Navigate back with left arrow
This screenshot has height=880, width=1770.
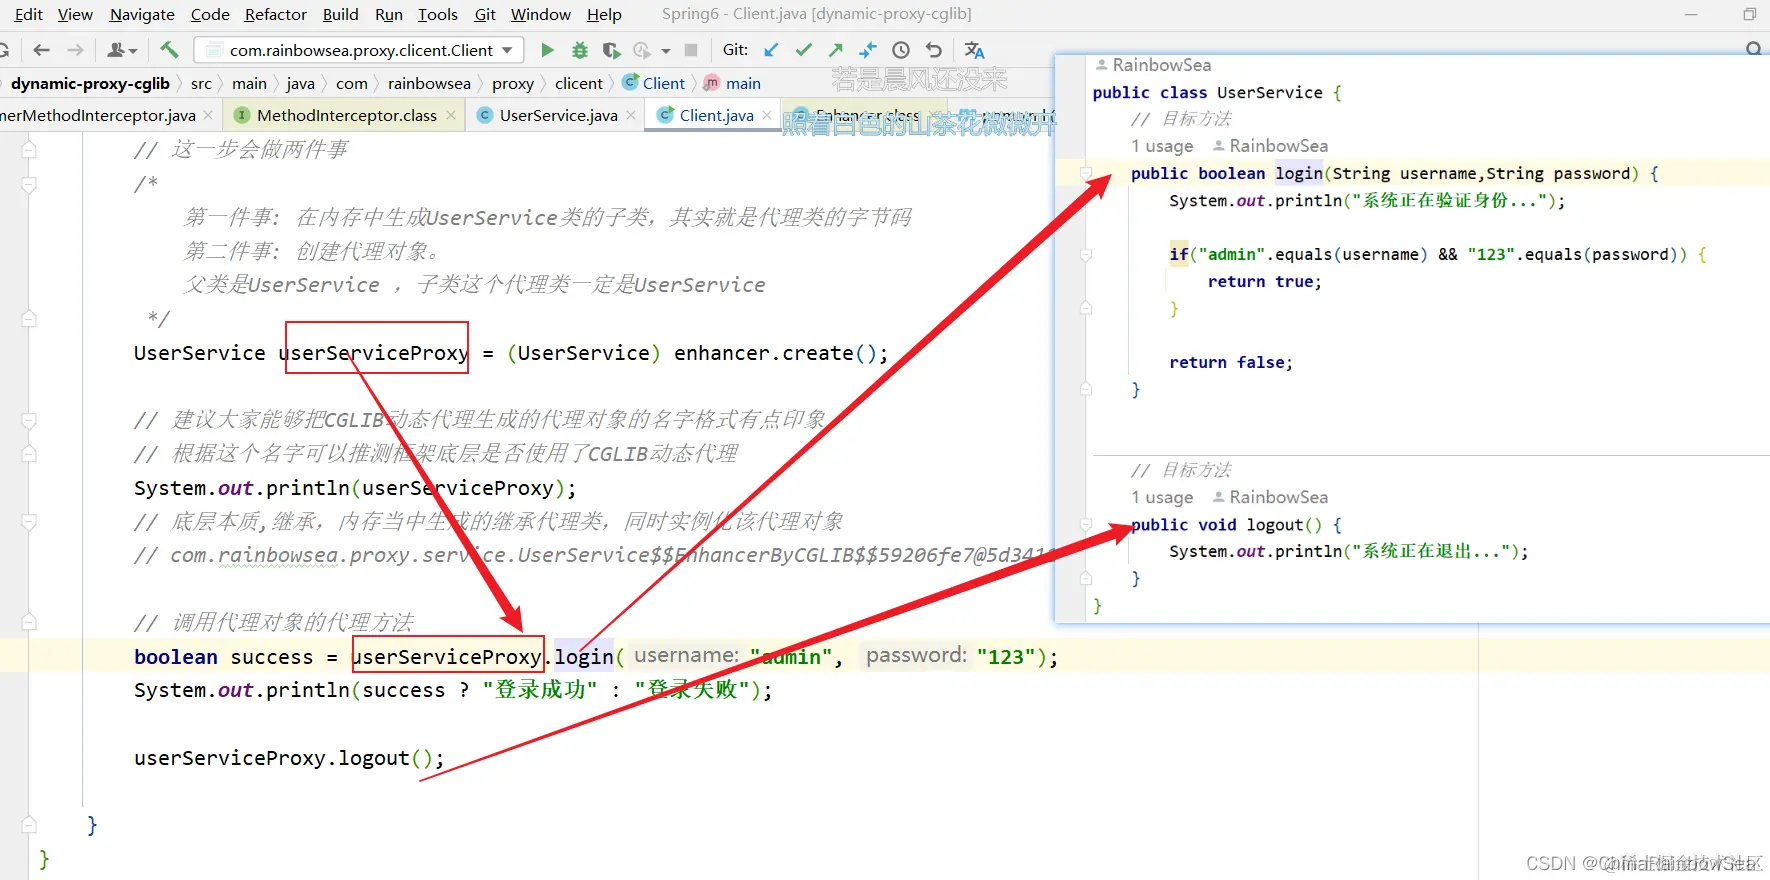coord(41,50)
